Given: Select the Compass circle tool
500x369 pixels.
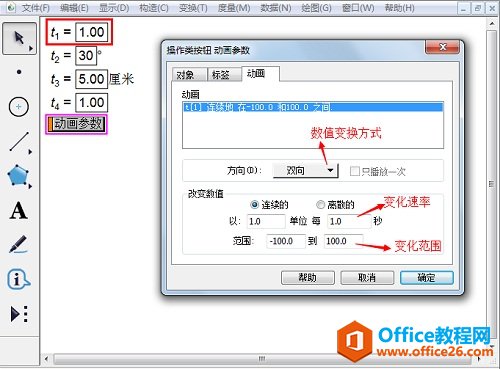Looking at the screenshot, I should click(x=19, y=107).
